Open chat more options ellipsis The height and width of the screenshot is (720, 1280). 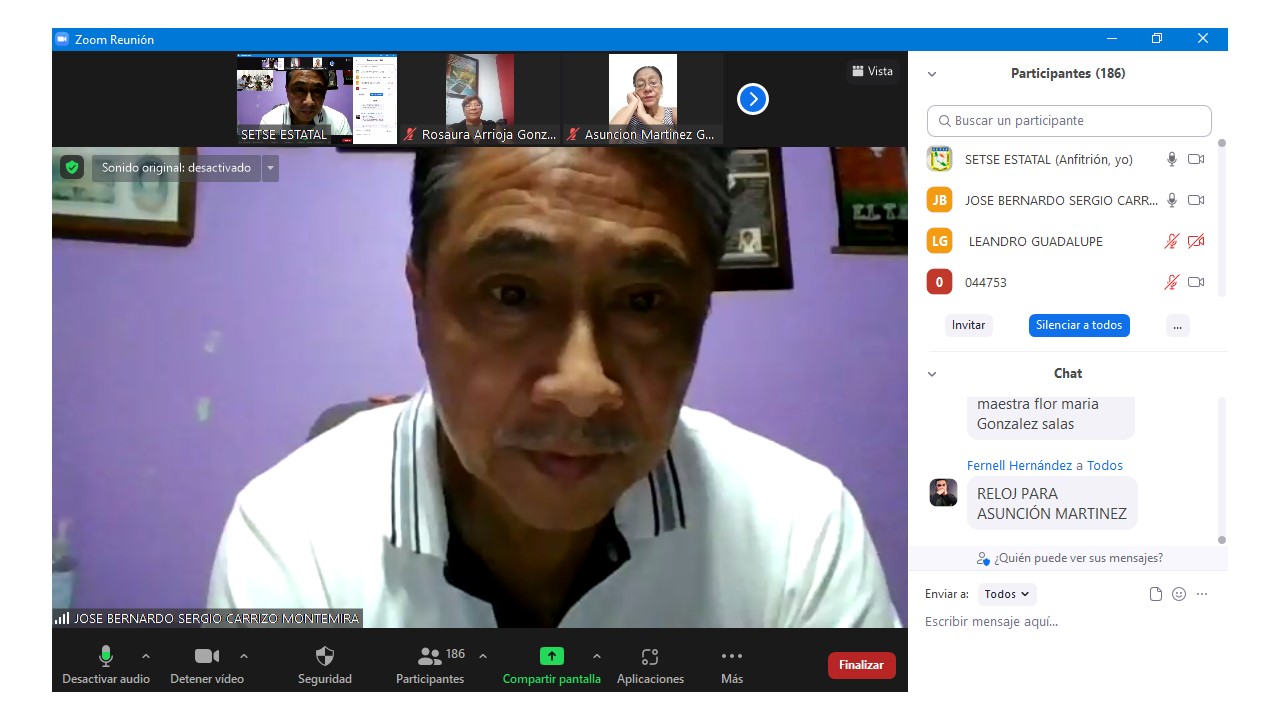(1202, 594)
